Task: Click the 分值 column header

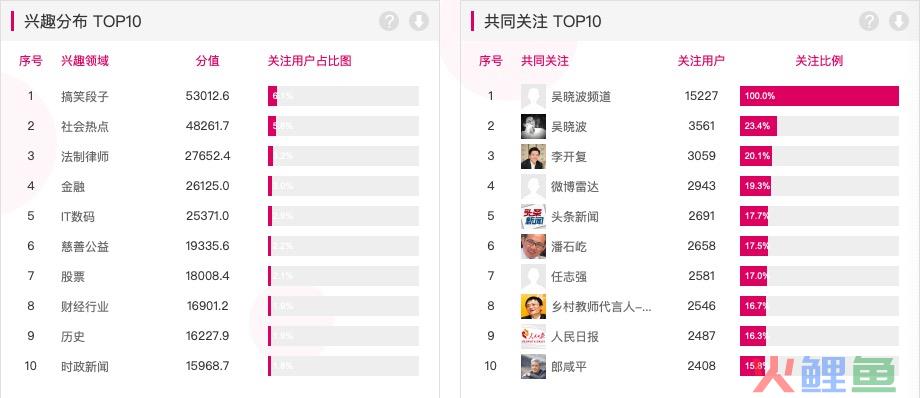Action: pos(207,60)
